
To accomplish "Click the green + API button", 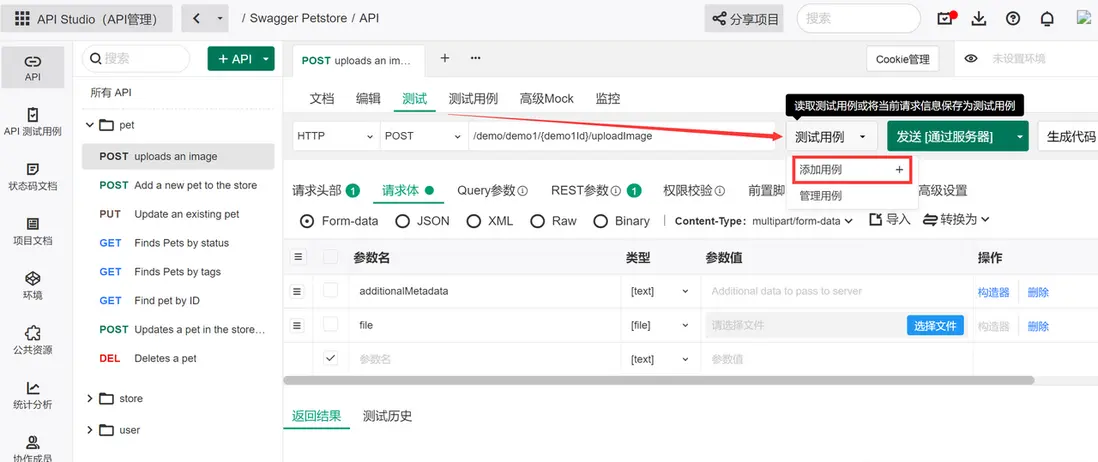I will (x=233, y=59).
